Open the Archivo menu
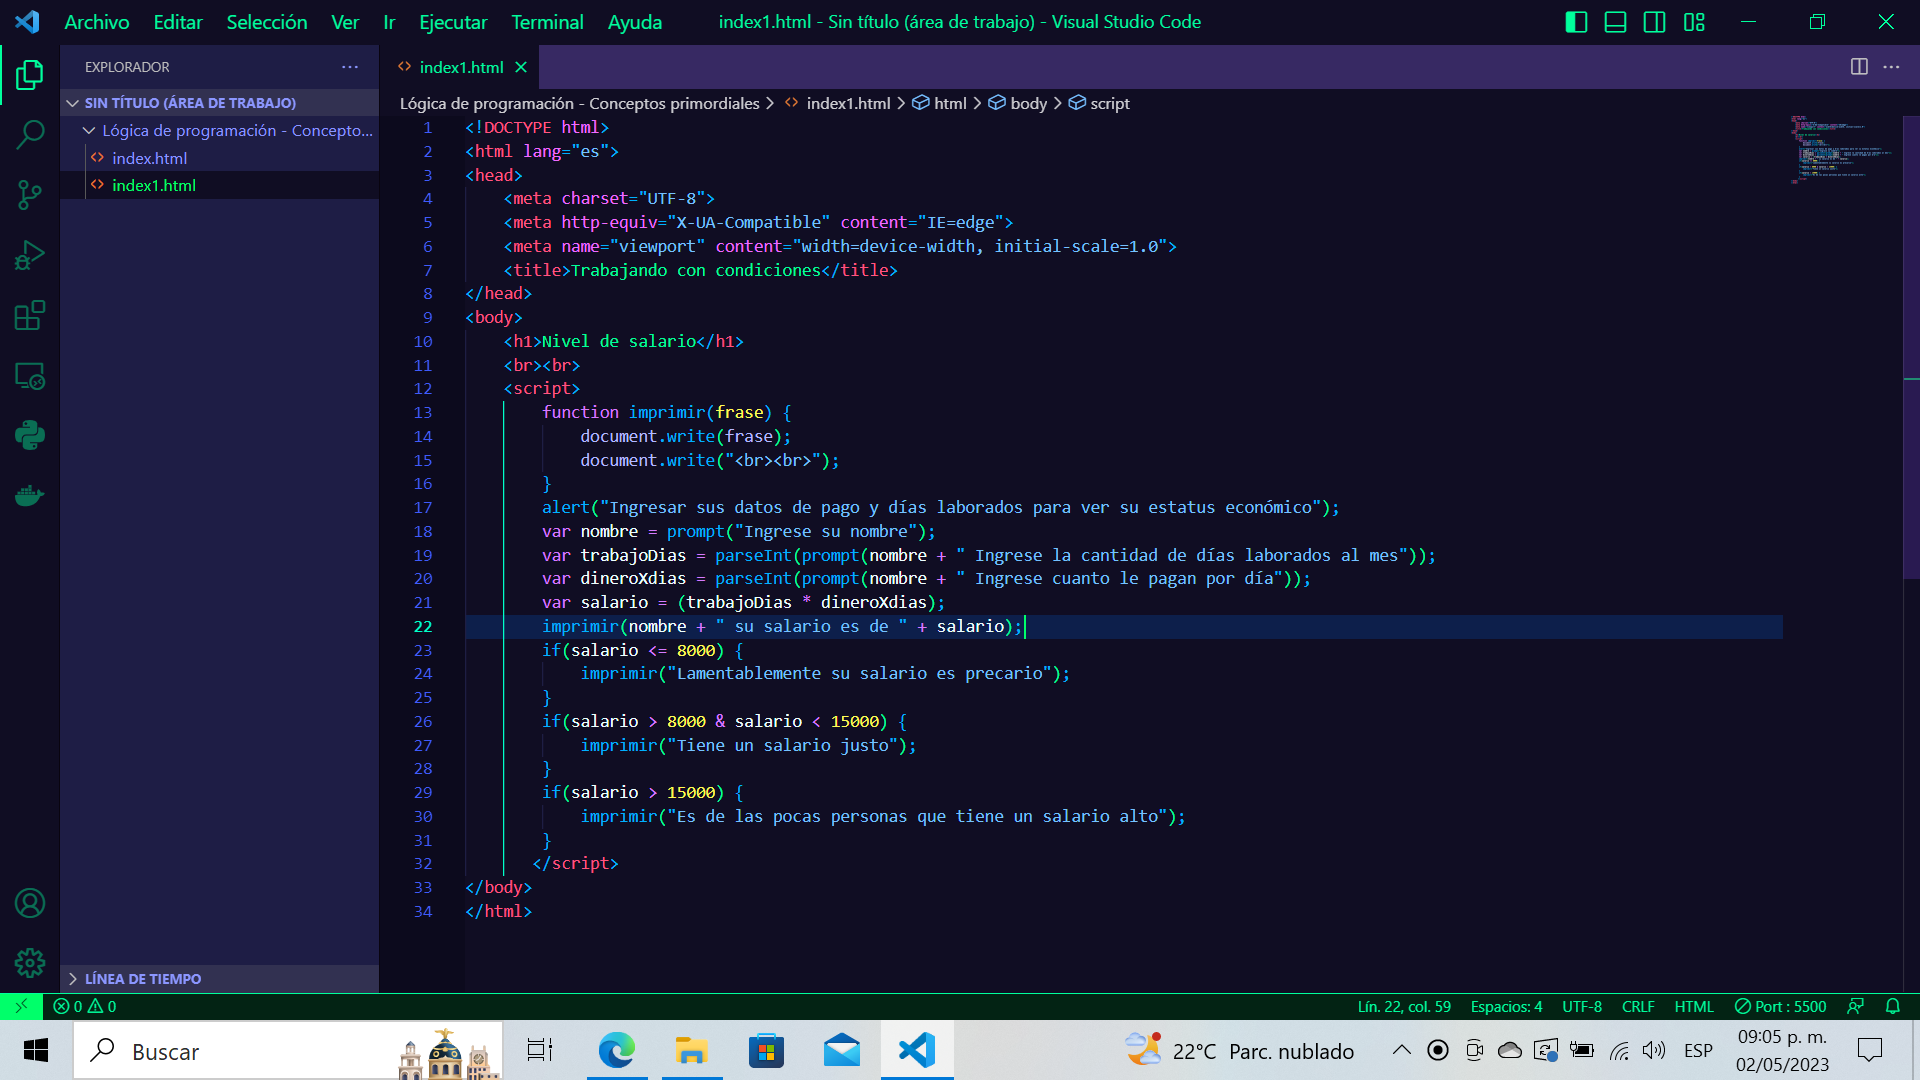This screenshot has height=1080, width=1920. [x=97, y=22]
